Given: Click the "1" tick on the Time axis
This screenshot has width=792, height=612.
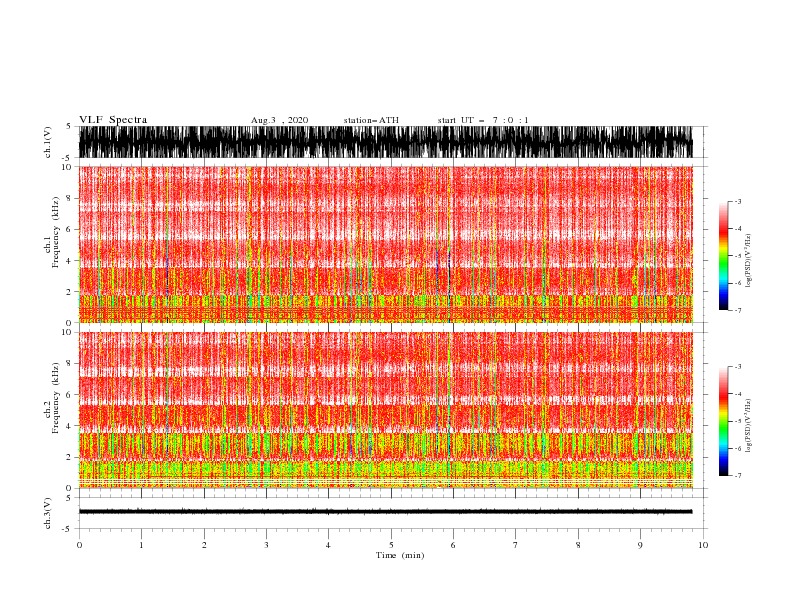Looking at the screenshot, I should (x=141, y=545).
